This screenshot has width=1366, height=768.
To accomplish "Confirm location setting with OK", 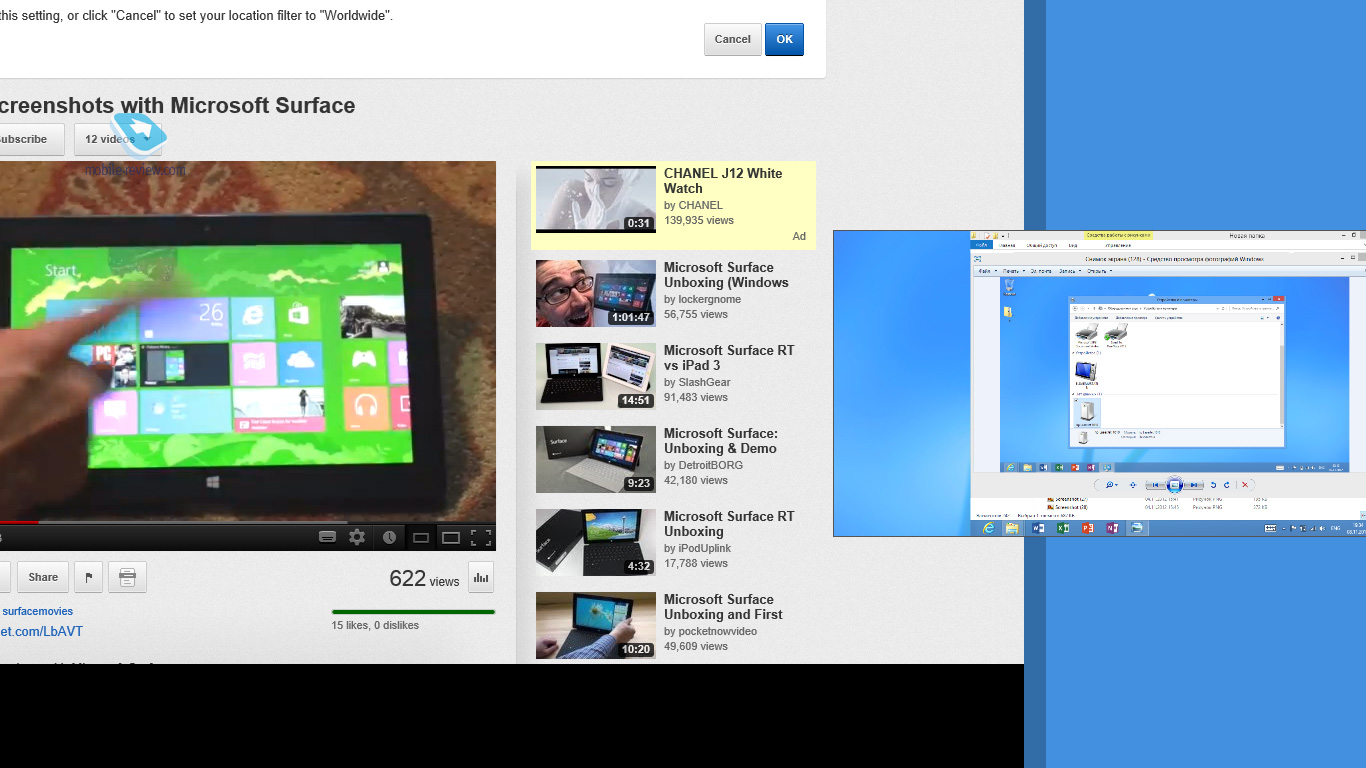I will click(x=784, y=39).
